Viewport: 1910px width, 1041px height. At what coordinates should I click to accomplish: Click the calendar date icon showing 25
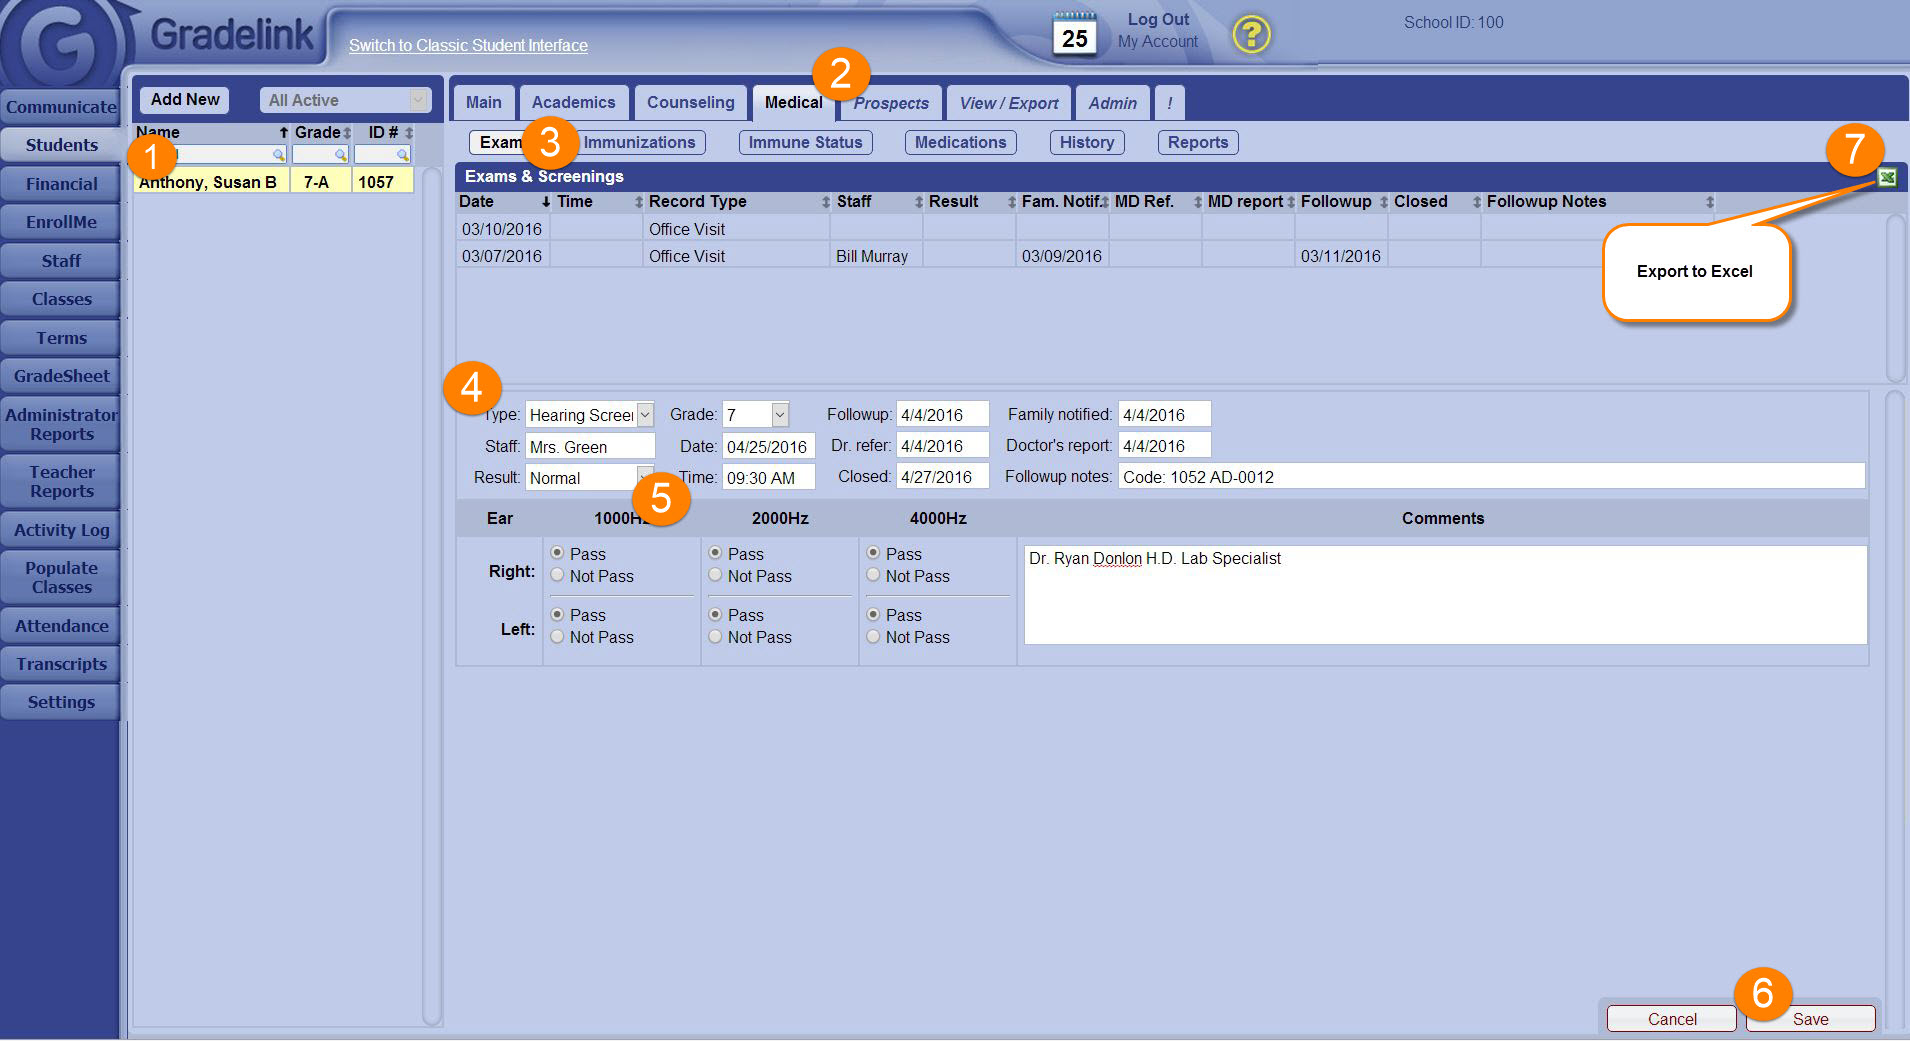pyautogui.click(x=1074, y=34)
